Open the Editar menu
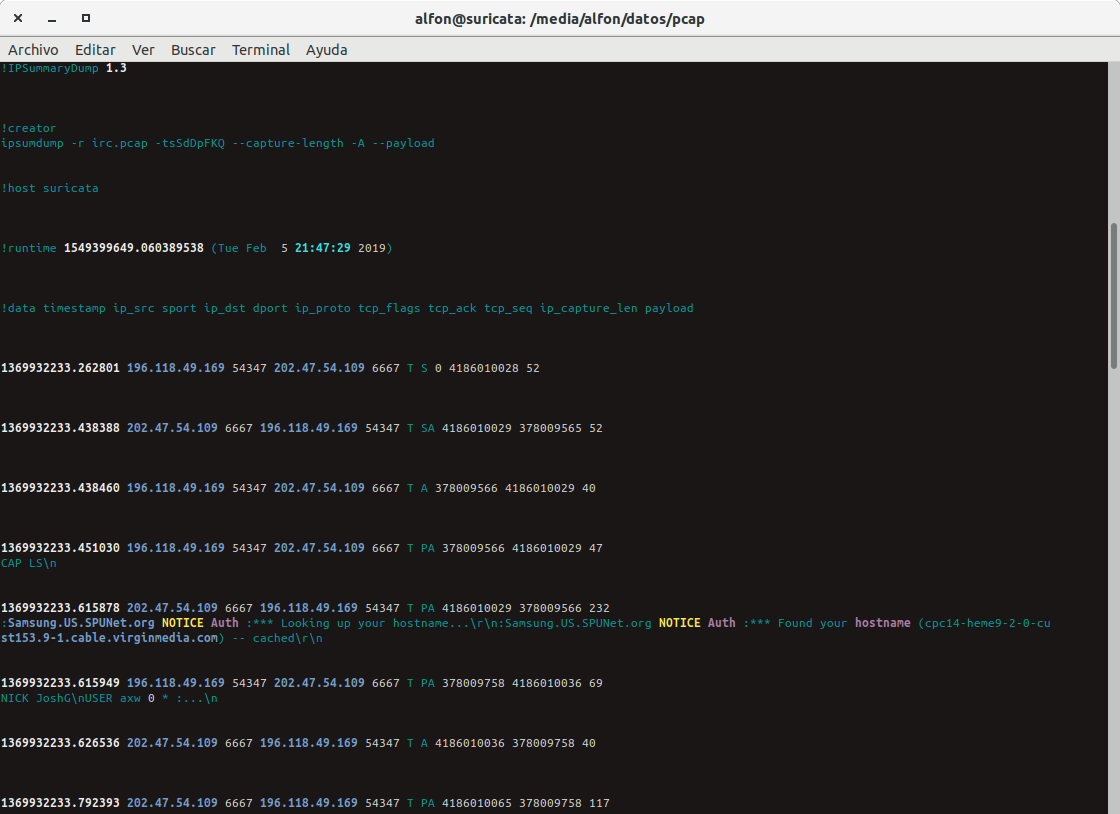This screenshot has height=814, width=1120. [x=95, y=50]
